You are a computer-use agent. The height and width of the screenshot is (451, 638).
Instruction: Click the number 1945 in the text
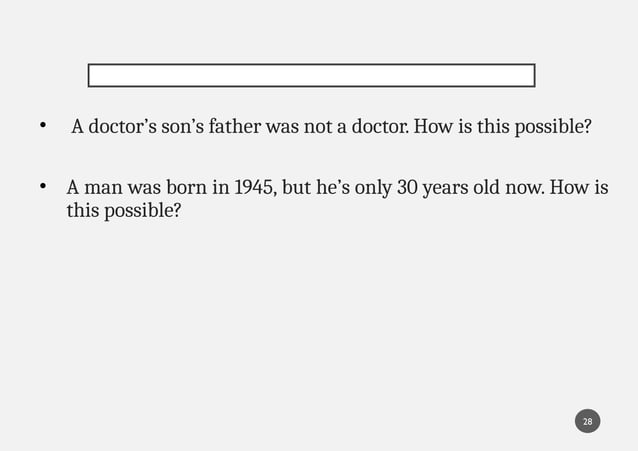[x=255, y=188]
